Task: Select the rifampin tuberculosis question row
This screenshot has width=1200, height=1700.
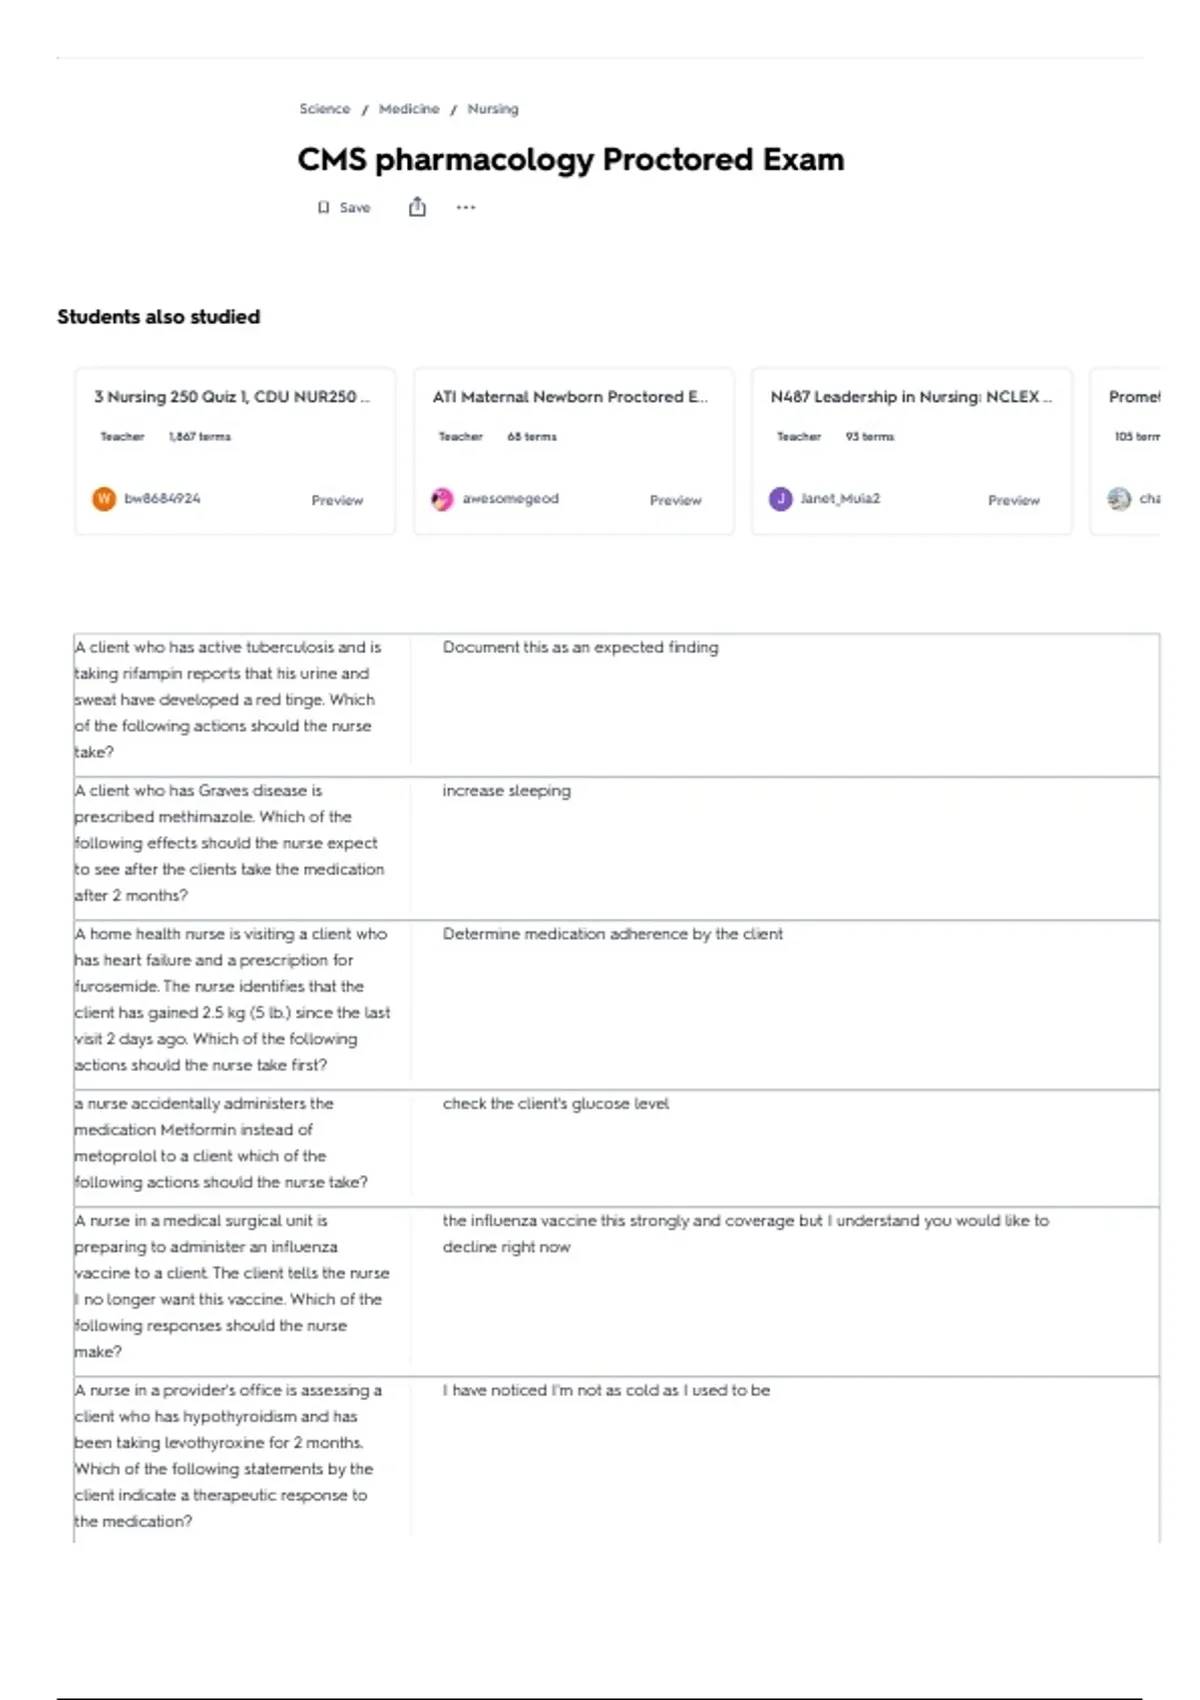Action: [616, 704]
